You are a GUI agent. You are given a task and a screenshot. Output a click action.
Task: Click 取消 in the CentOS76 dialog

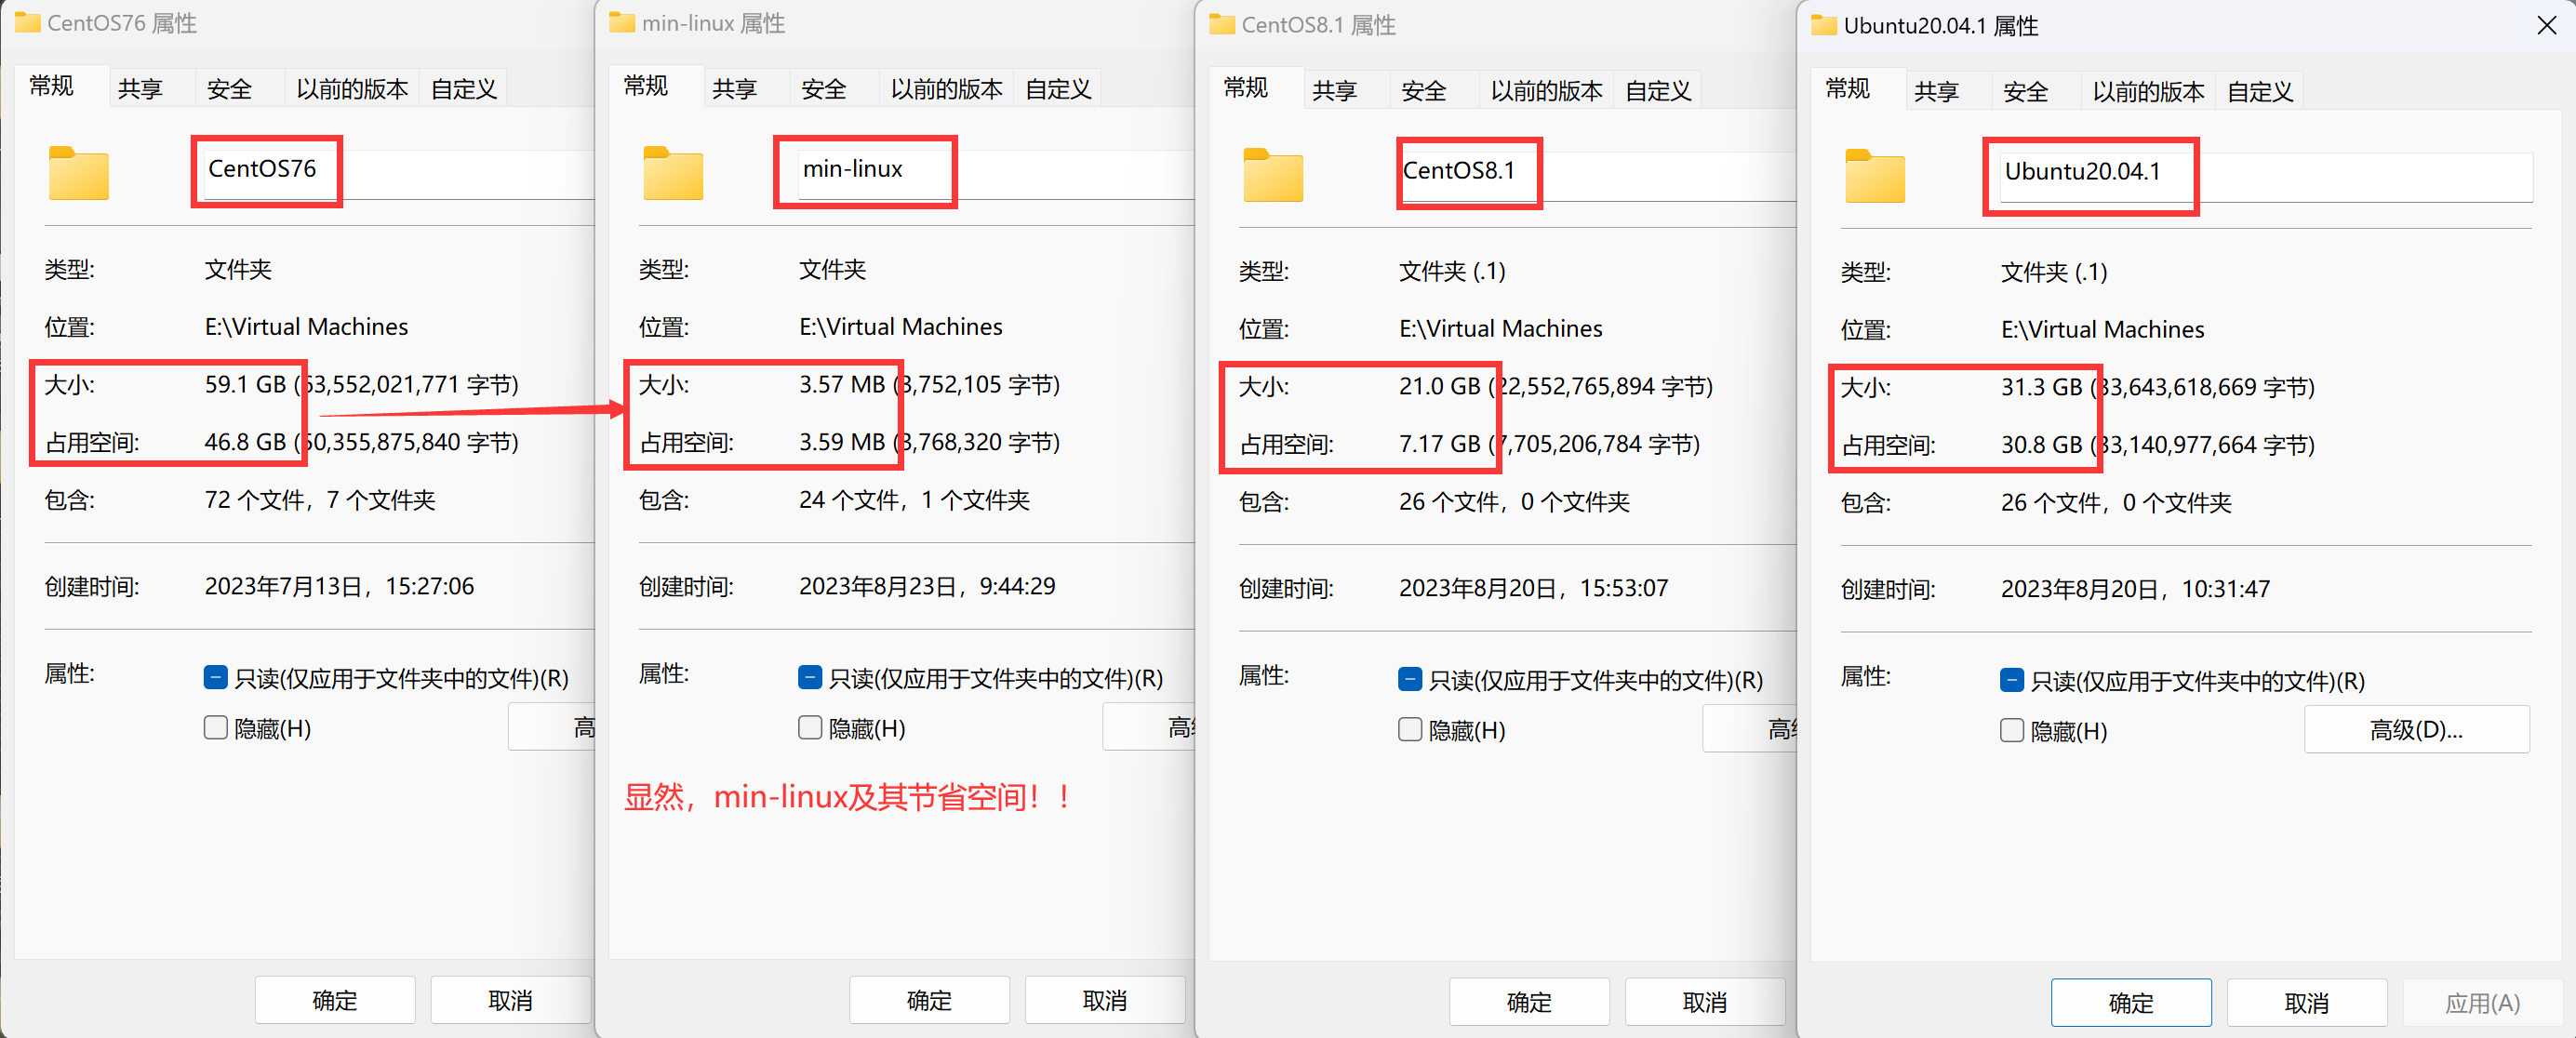510,1000
